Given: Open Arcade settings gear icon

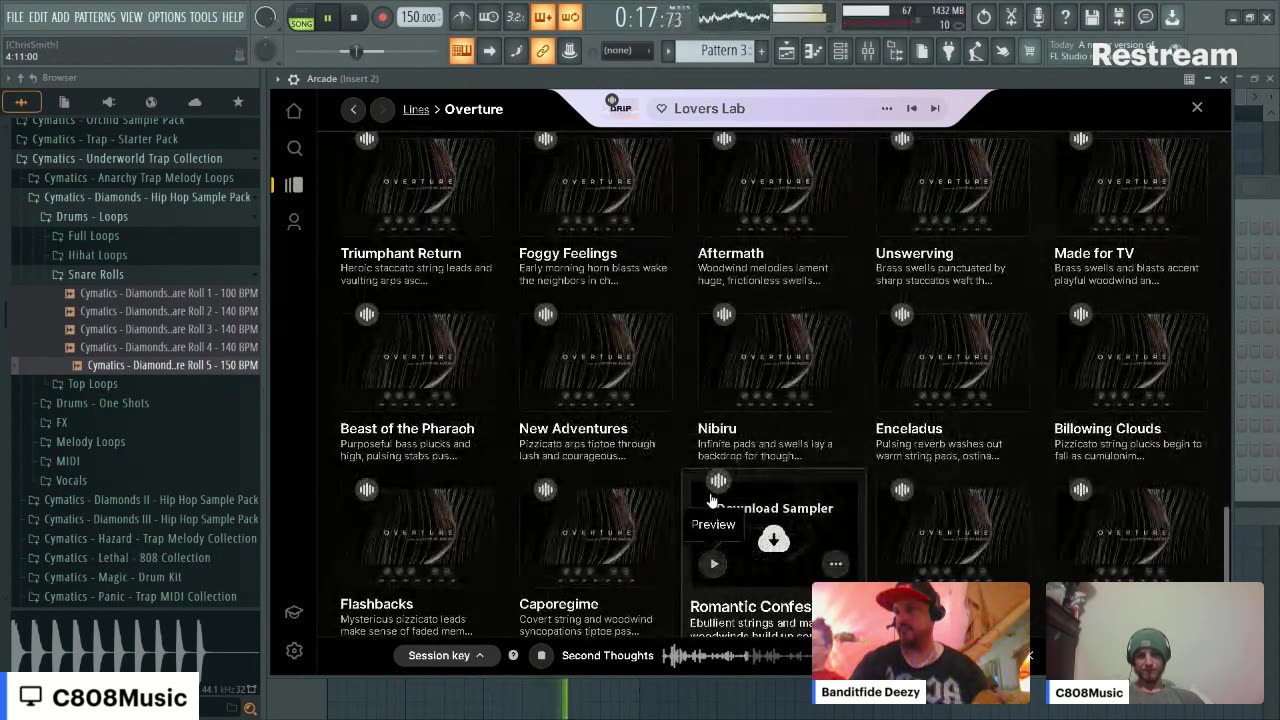Looking at the screenshot, I should pos(294,650).
